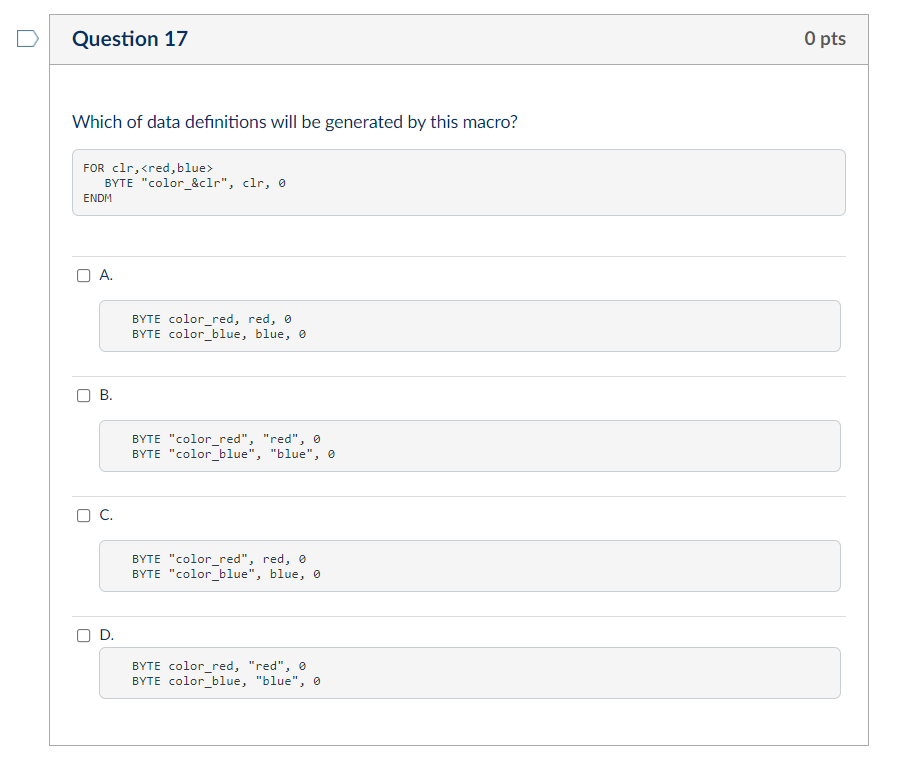The width and height of the screenshot is (913, 762).
Task: Check the checkbox for option A
Action: point(84,275)
